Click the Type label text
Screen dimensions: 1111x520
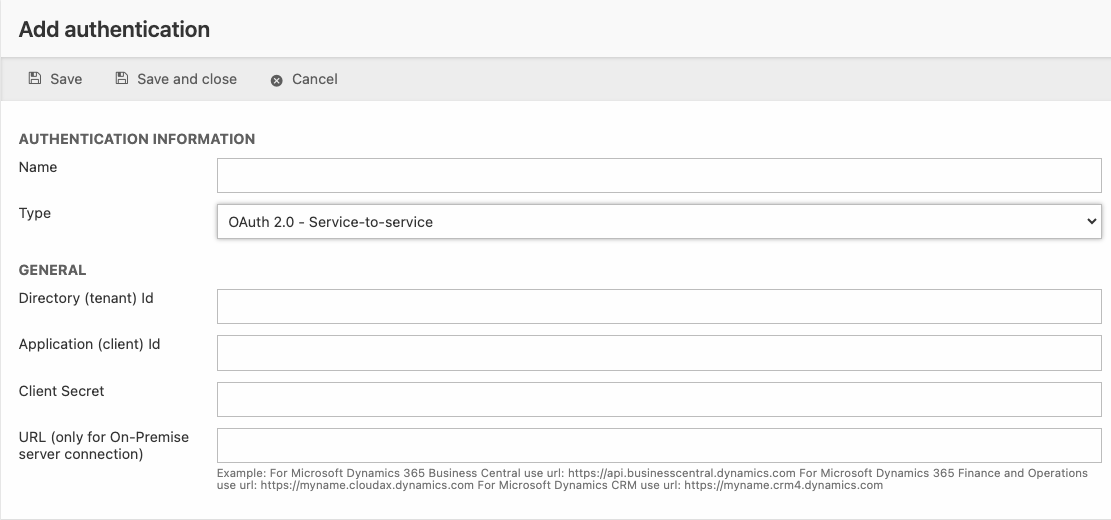(35, 213)
